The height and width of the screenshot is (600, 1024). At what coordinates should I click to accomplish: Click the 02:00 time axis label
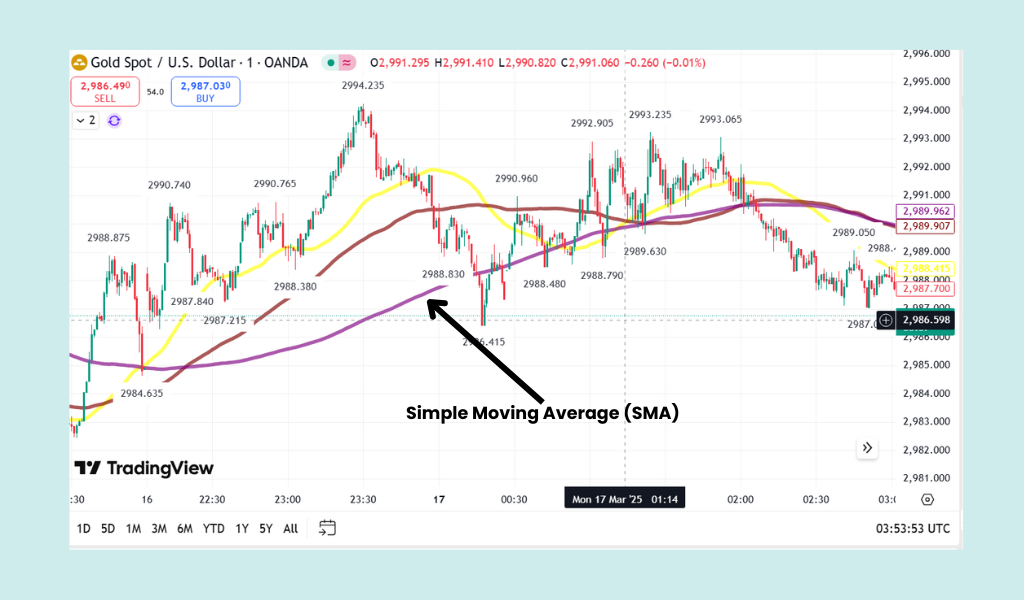(741, 499)
